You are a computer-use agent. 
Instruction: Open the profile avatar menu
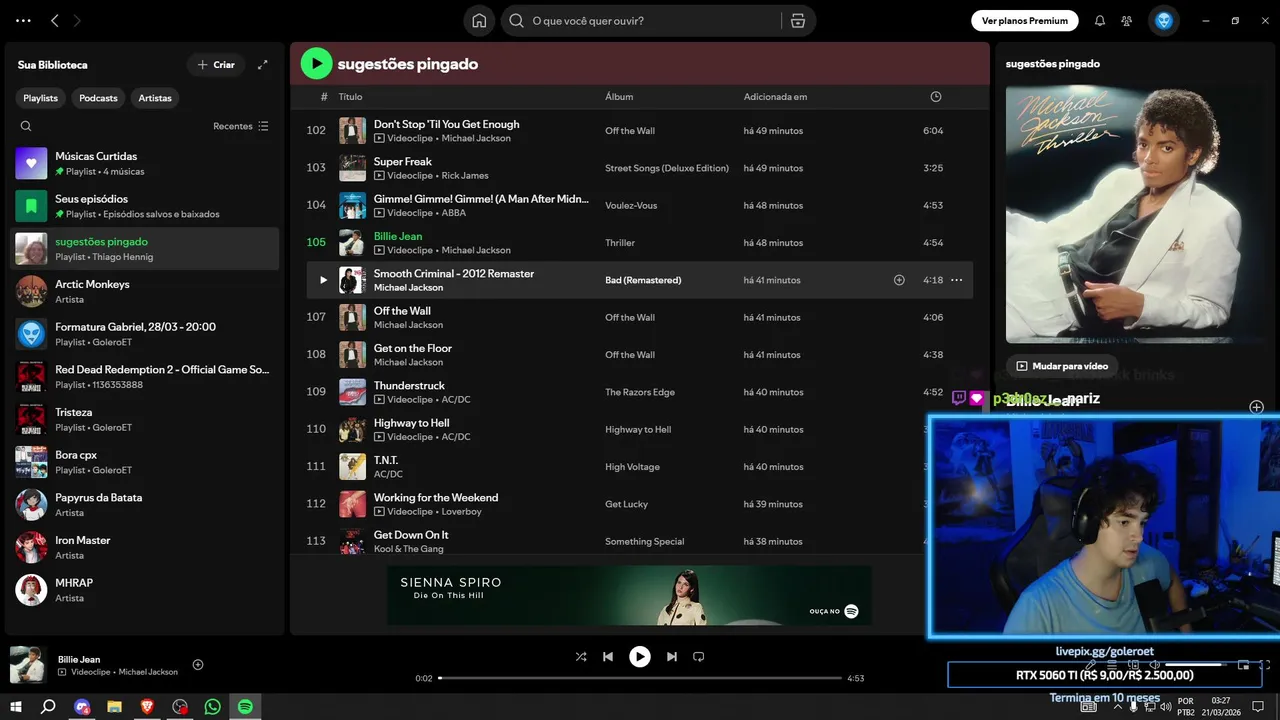1164,21
